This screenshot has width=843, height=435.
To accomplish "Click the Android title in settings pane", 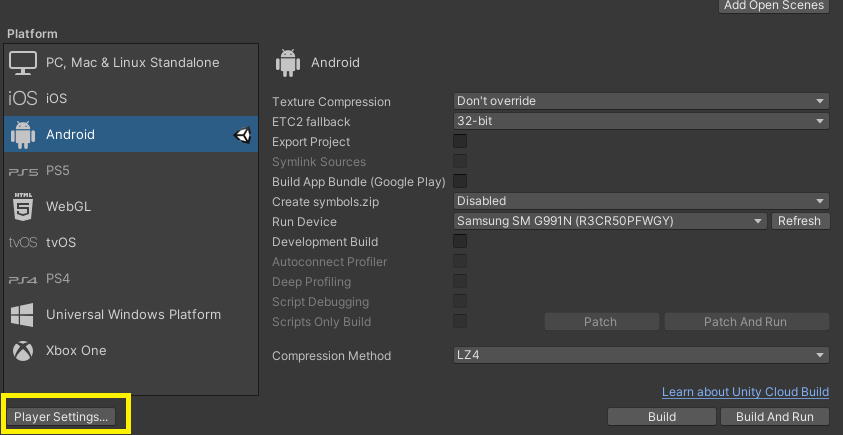I will tap(335, 62).
